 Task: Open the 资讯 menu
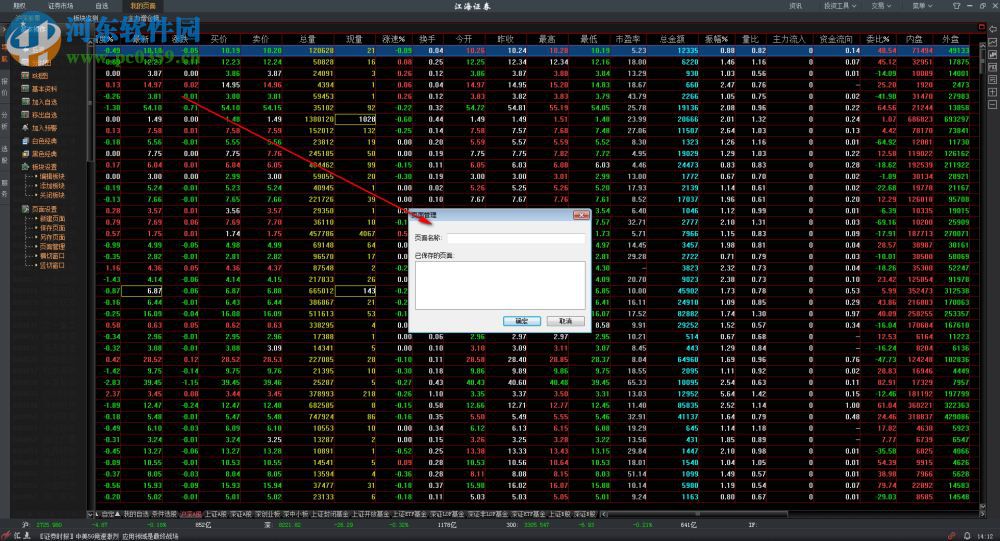click(x=795, y=6)
